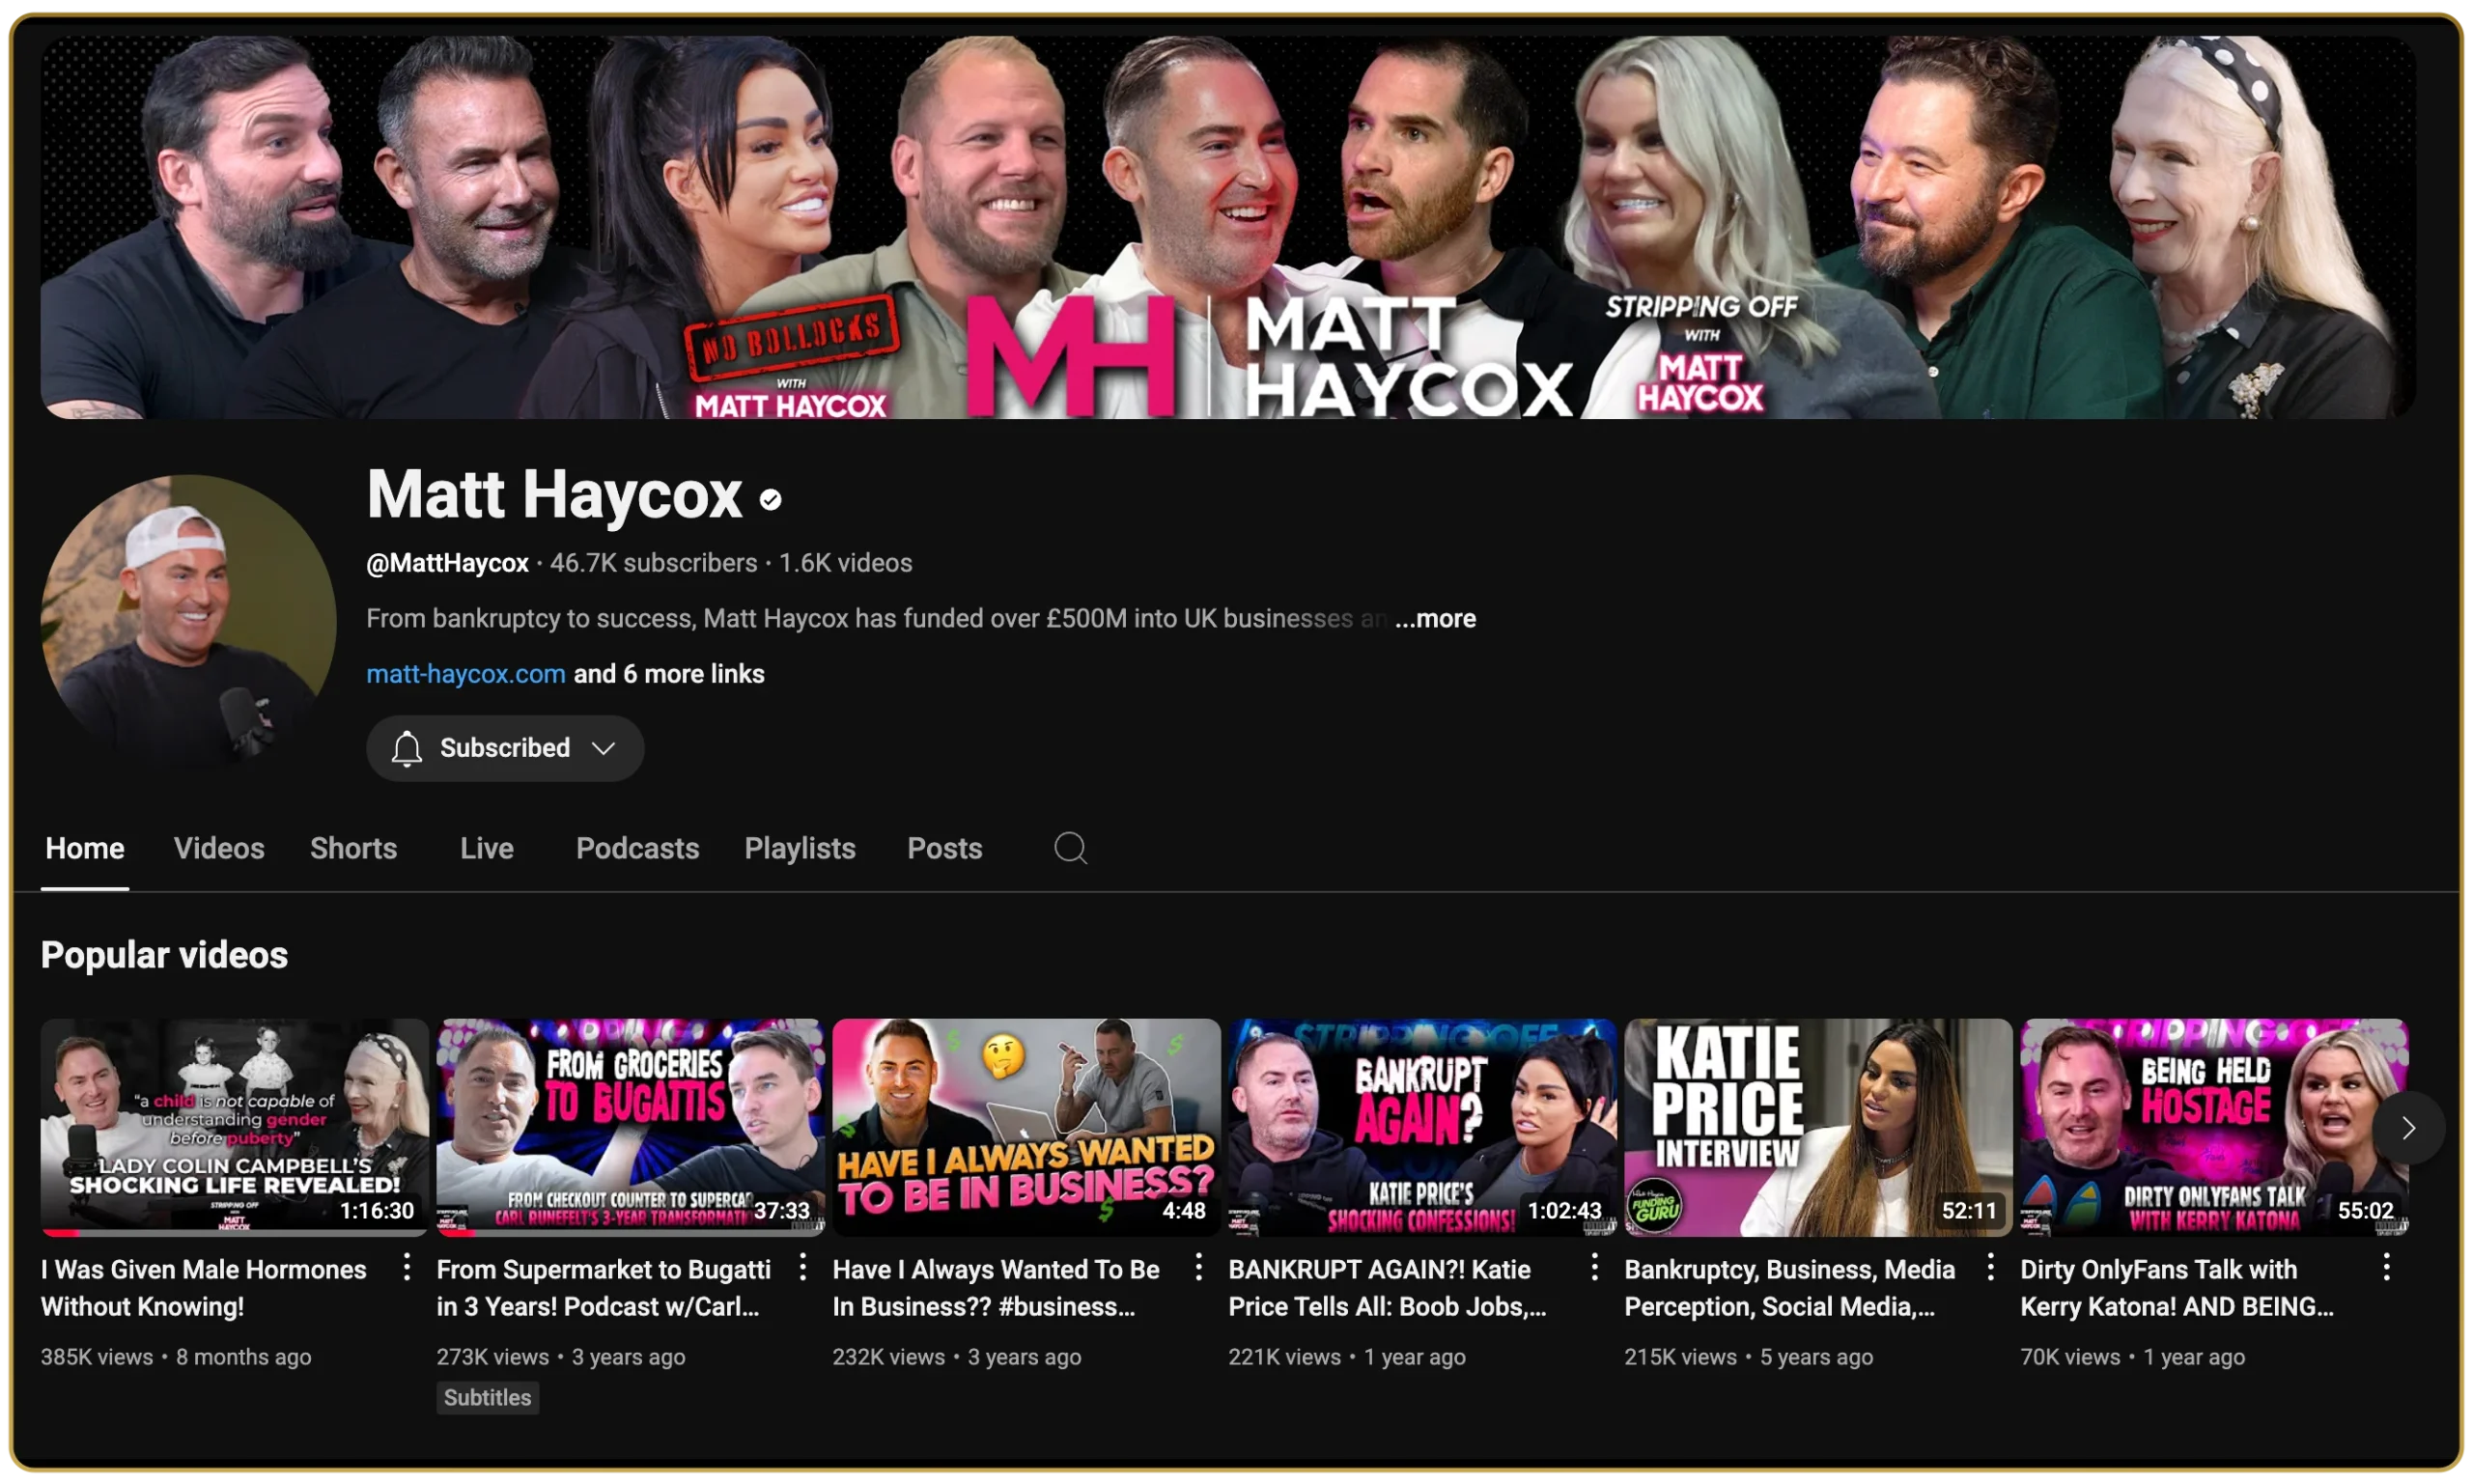This screenshot has width=2472, height=1484.
Task: Click the '1.6K videos' count
Action: [845, 563]
